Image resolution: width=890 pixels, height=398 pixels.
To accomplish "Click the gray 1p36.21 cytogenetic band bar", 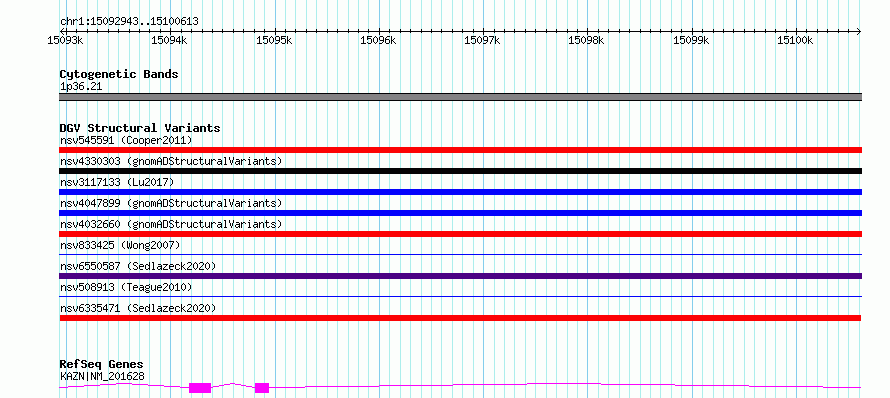I will pyautogui.click(x=460, y=97).
